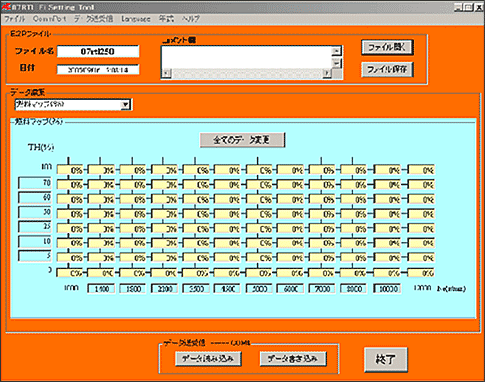Open the ヘルプ menu
The image size is (485, 382).
point(190,19)
